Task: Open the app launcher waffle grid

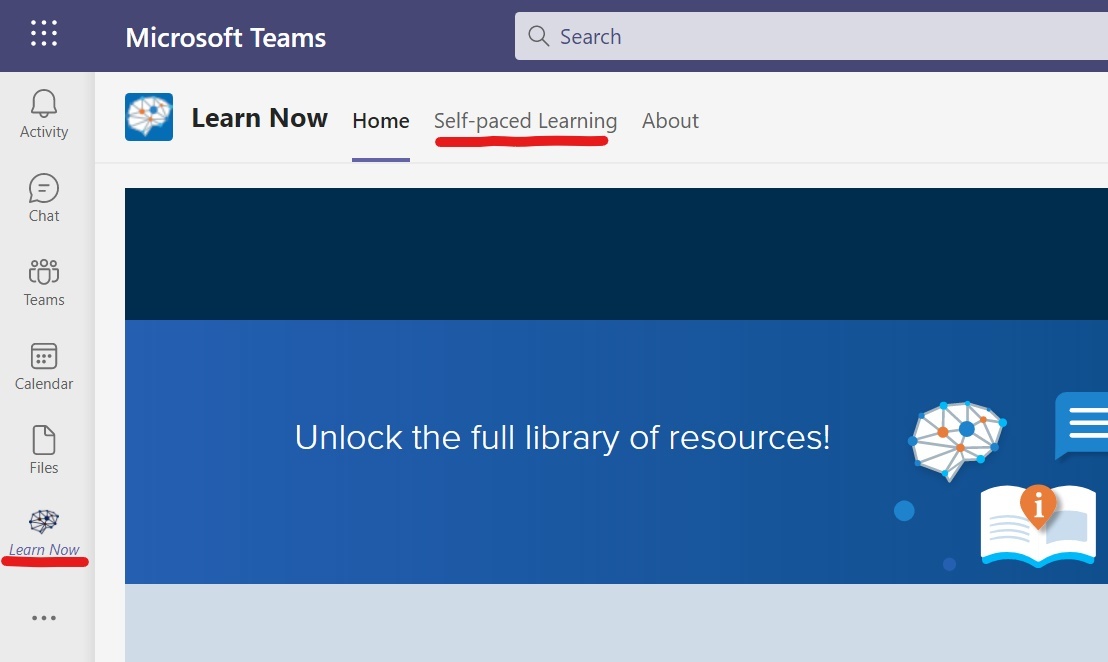Action: 44,34
